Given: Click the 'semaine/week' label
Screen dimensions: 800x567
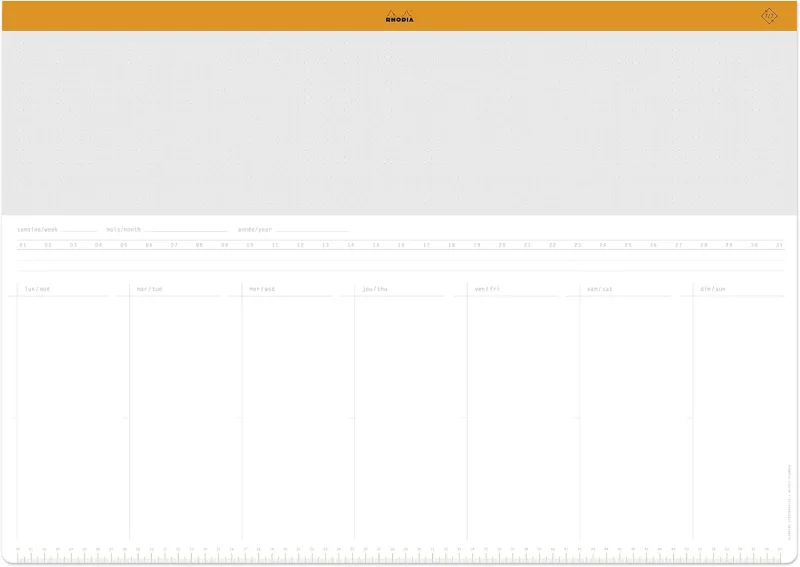Looking at the screenshot, I should pos(37,230).
